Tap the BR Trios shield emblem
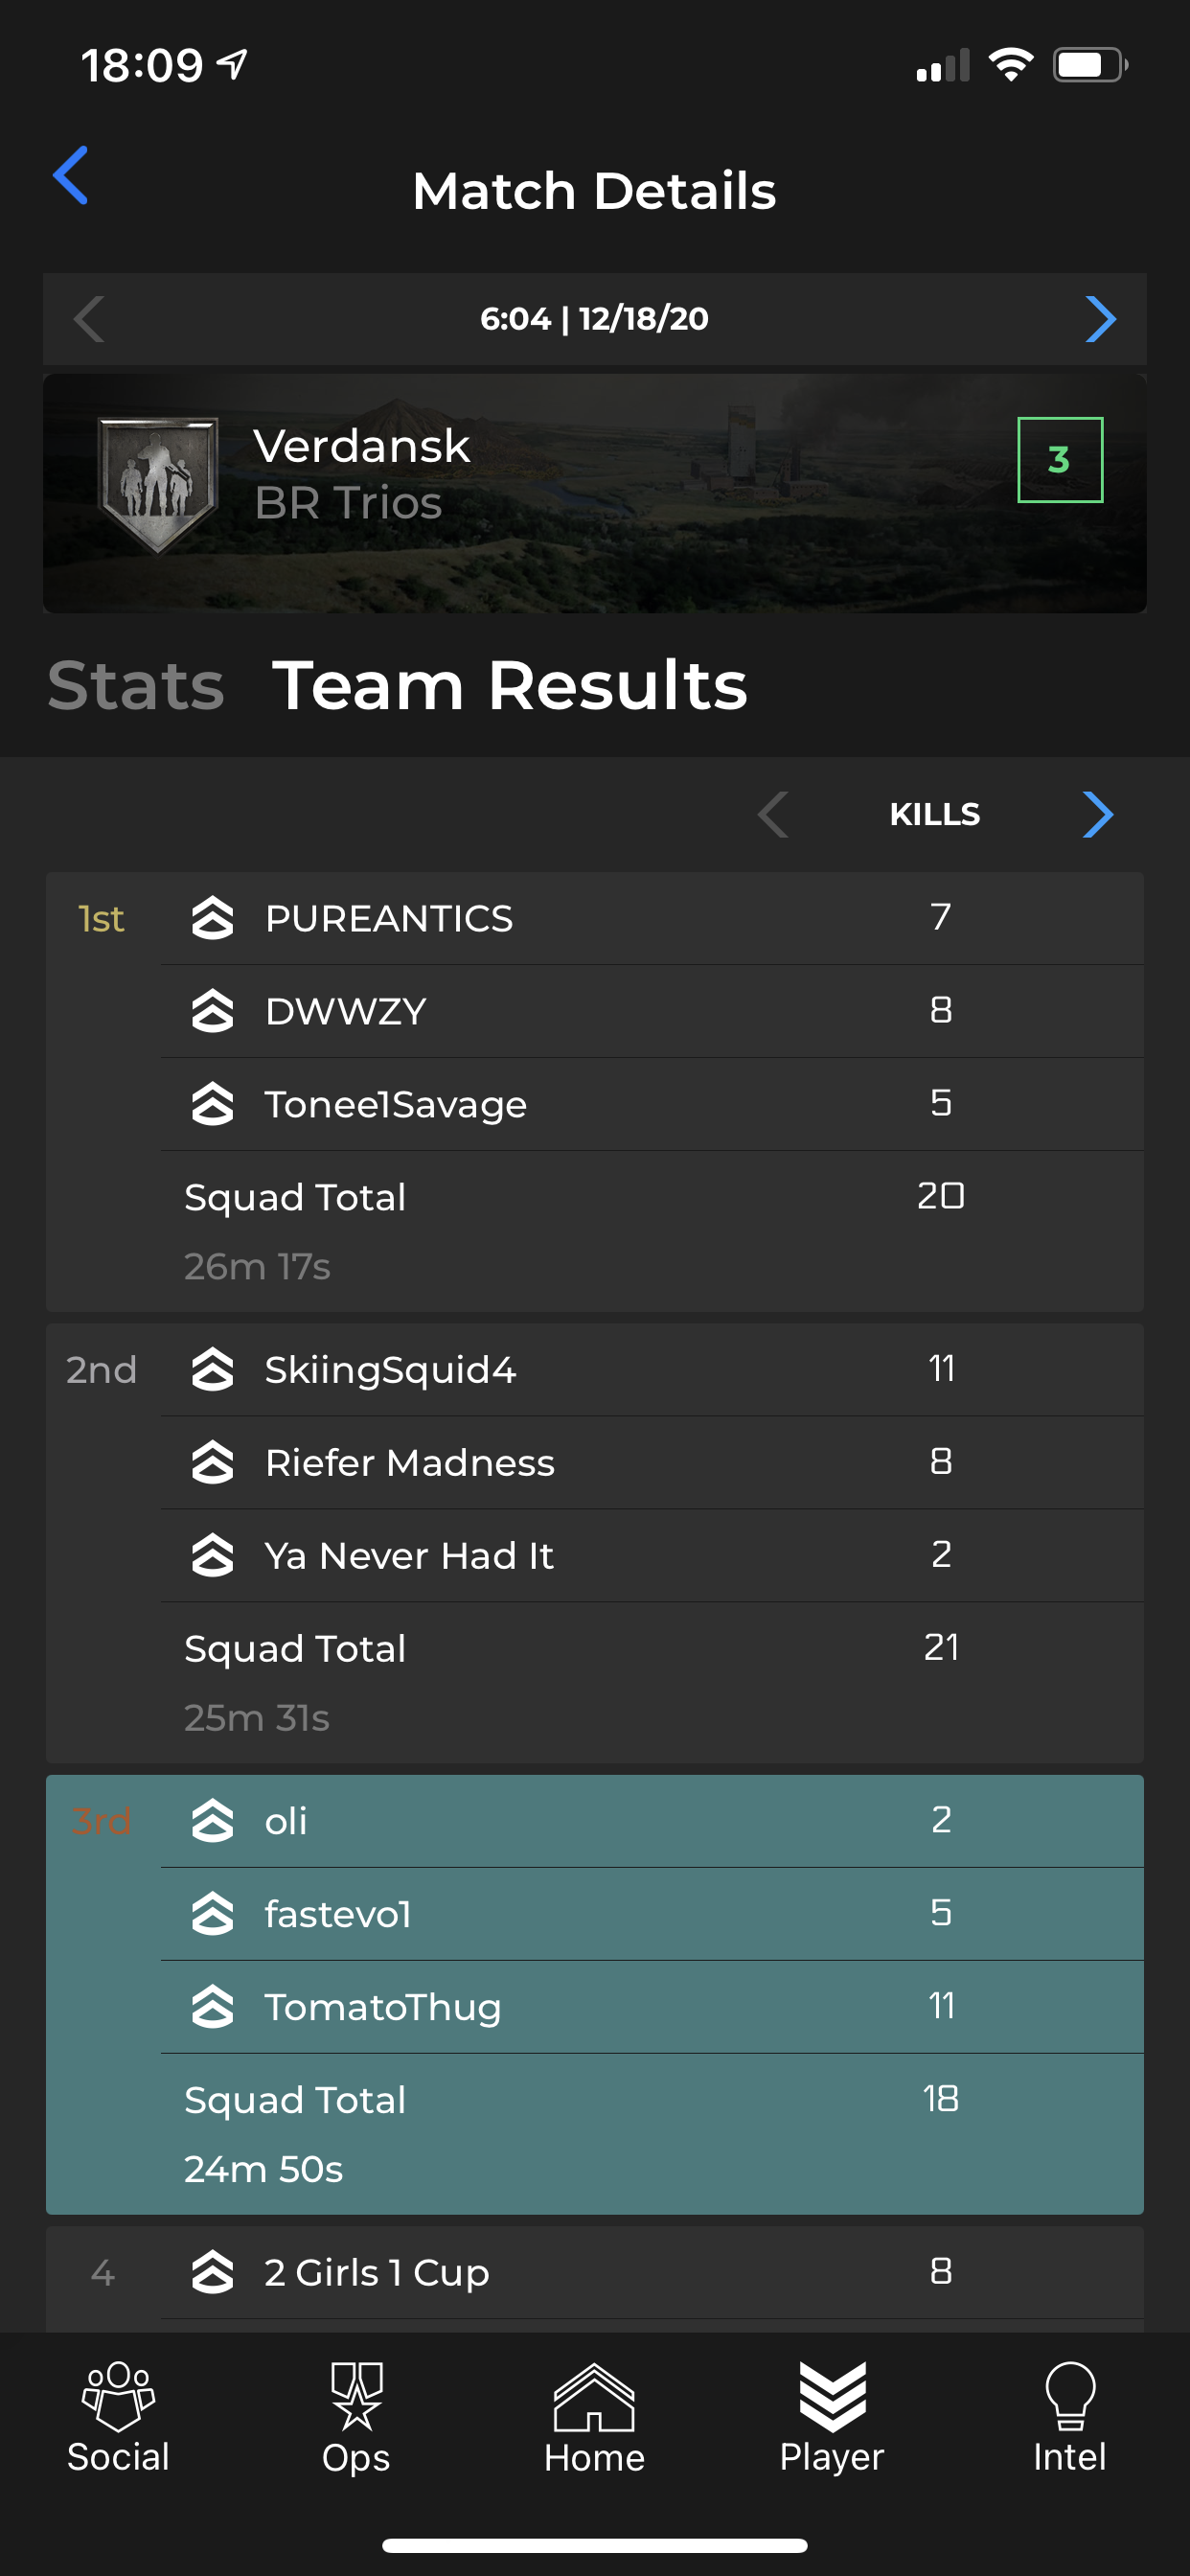 pos(158,485)
